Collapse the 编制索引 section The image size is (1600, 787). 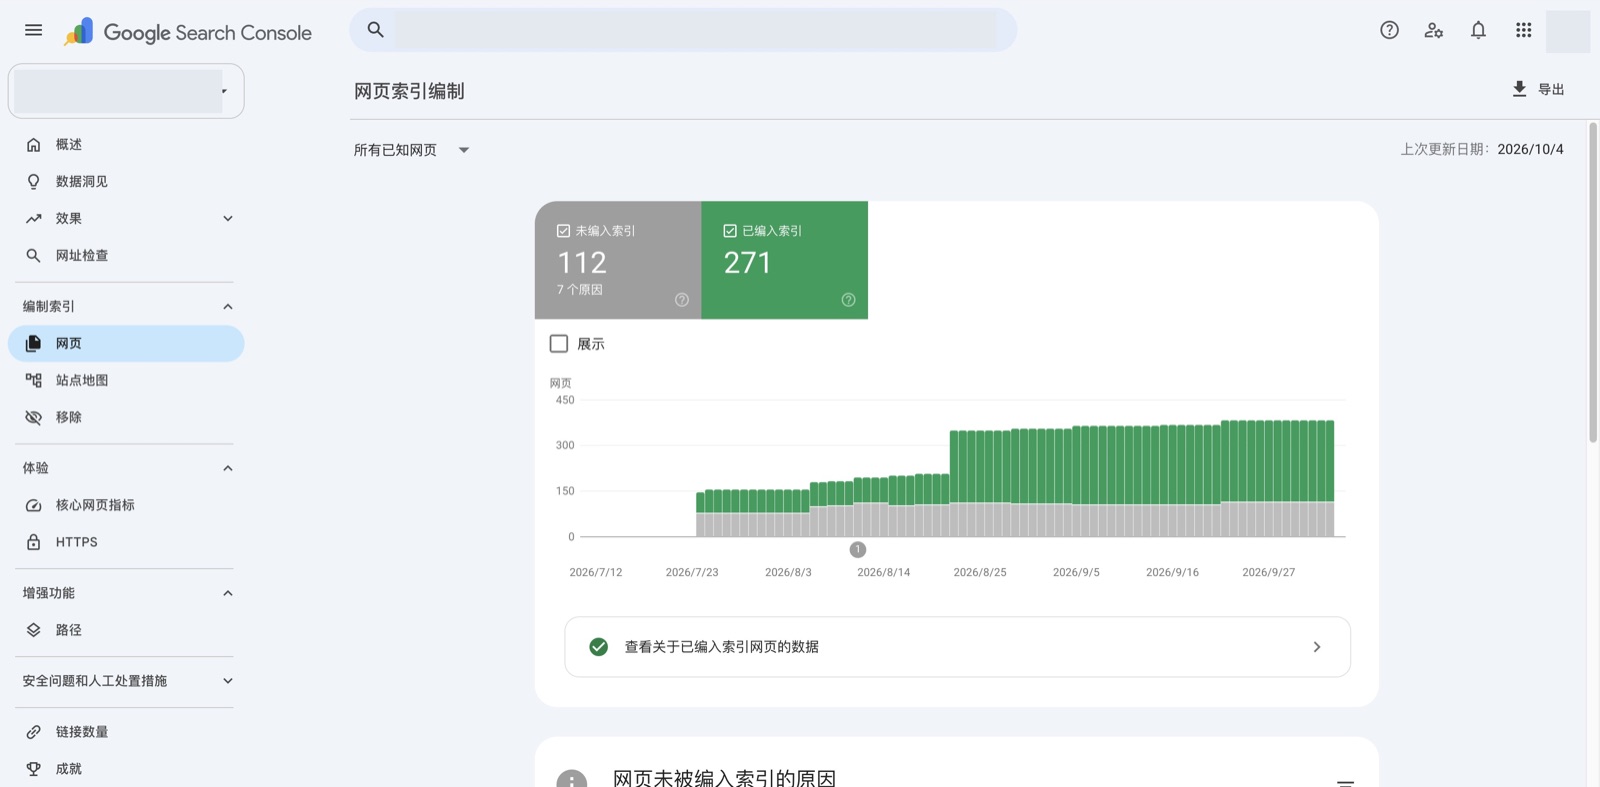pyautogui.click(x=228, y=307)
